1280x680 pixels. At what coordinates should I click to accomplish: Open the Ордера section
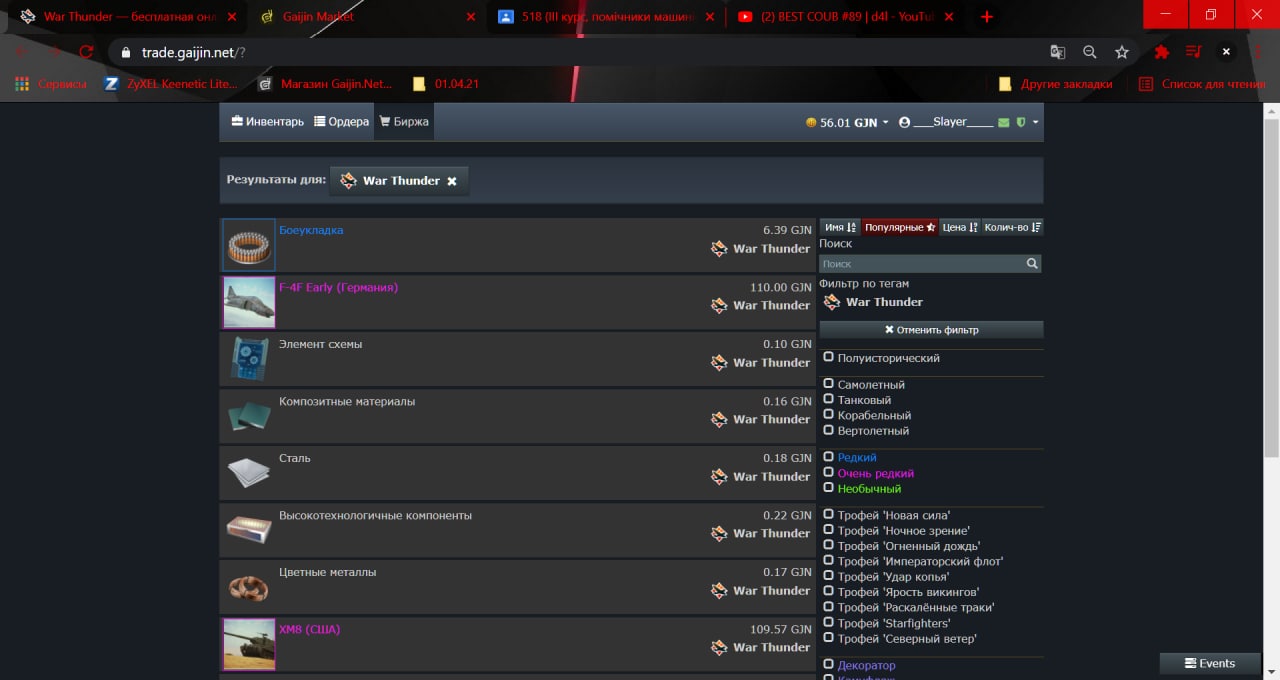(342, 122)
